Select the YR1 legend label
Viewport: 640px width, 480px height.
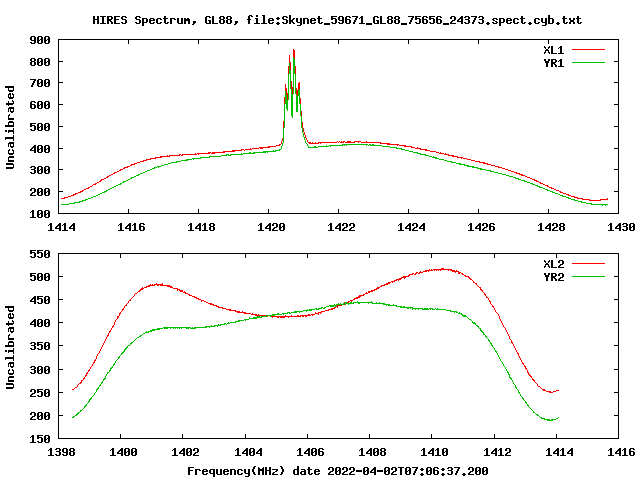(x=553, y=63)
